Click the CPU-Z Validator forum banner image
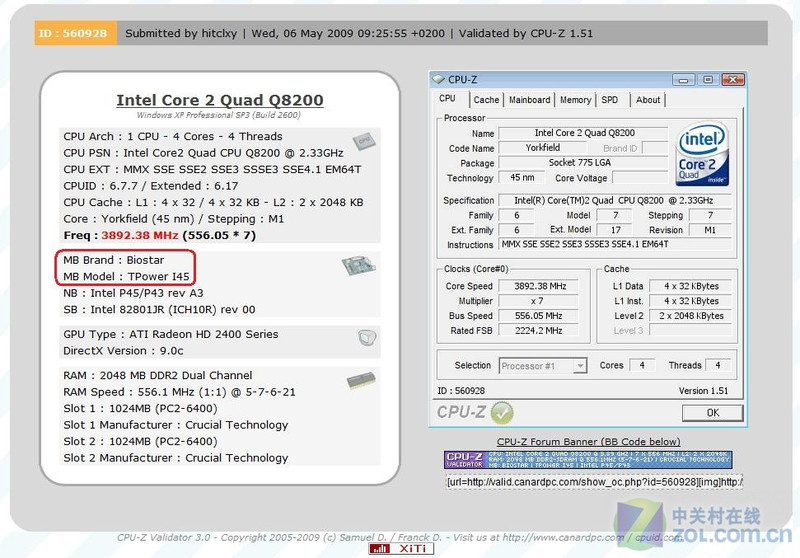800x558 pixels. tap(588, 460)
